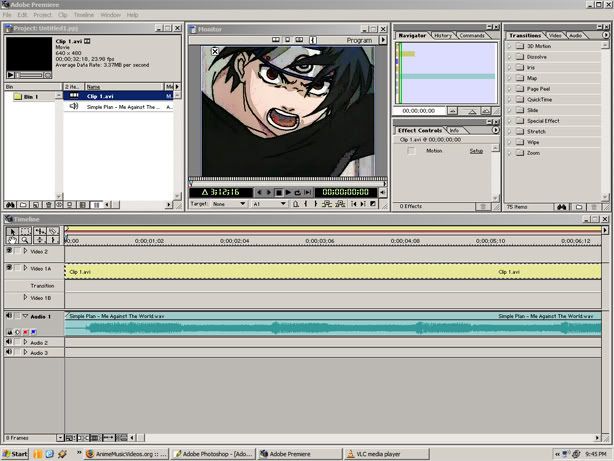Select the Range Select marquee tool
Image resolution: width=614 pixels, height=461 pixels.
coord(25,231)
